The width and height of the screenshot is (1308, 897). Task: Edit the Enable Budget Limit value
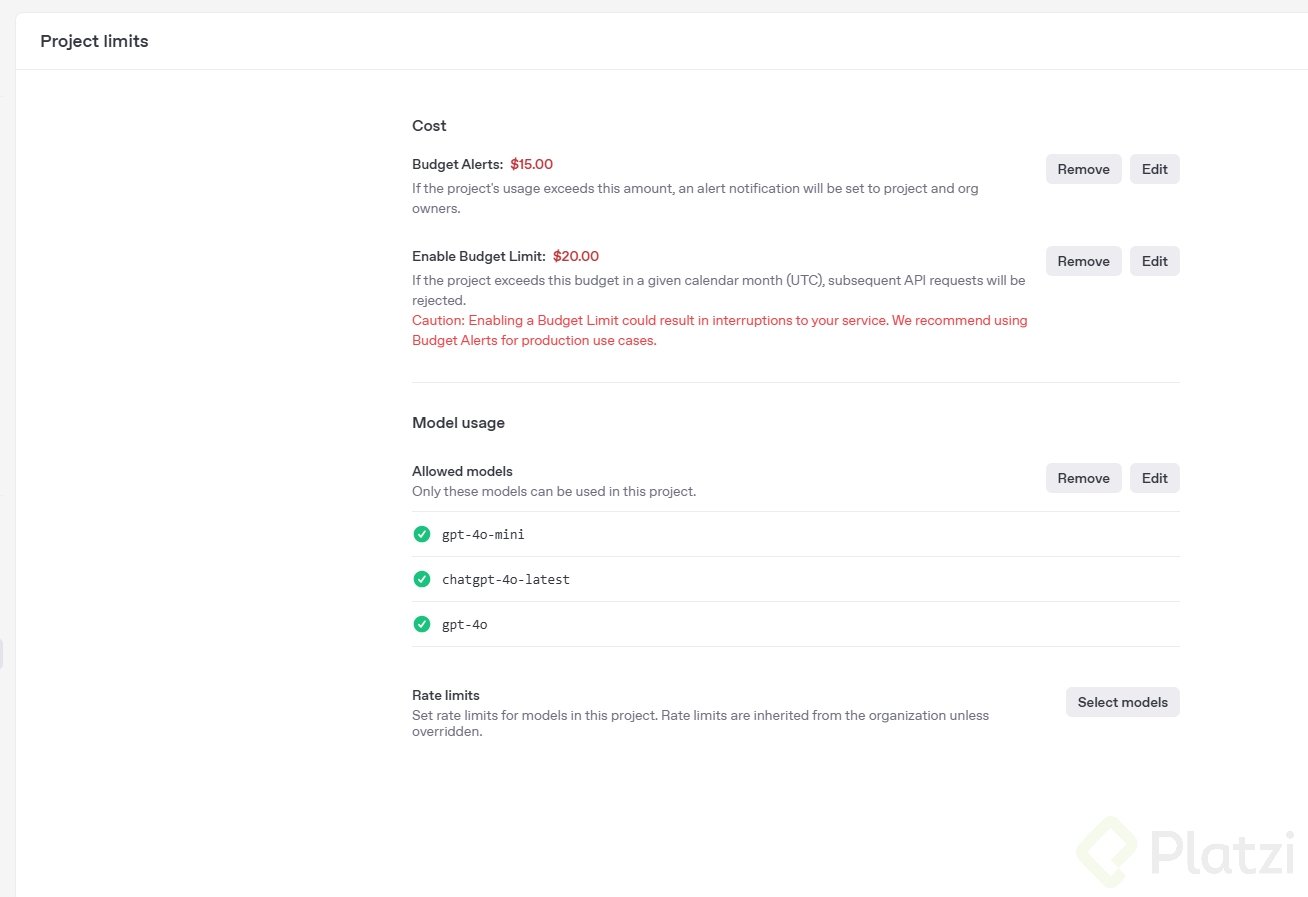click(1154, 261)
